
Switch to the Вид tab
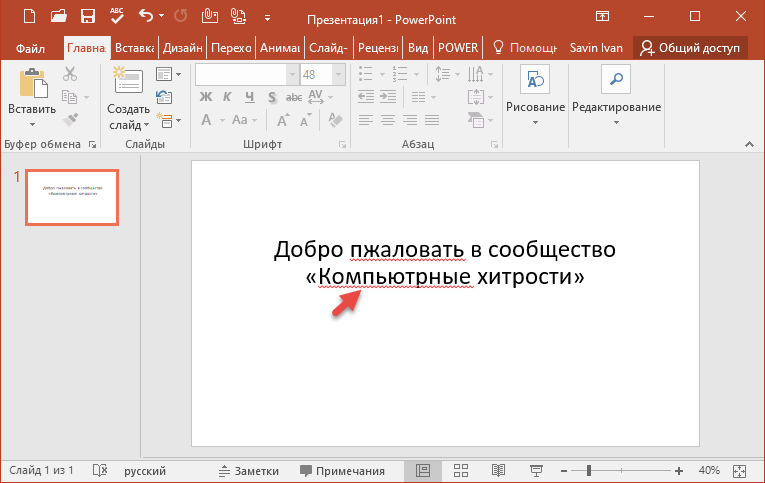coord(418,48)
